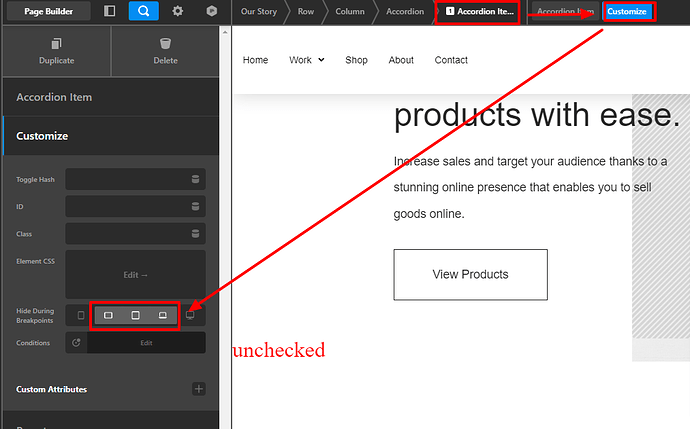Toggle hide on mobile phone breakpoint
This screenshot has height=429, width=690.
tap(81, 315)
